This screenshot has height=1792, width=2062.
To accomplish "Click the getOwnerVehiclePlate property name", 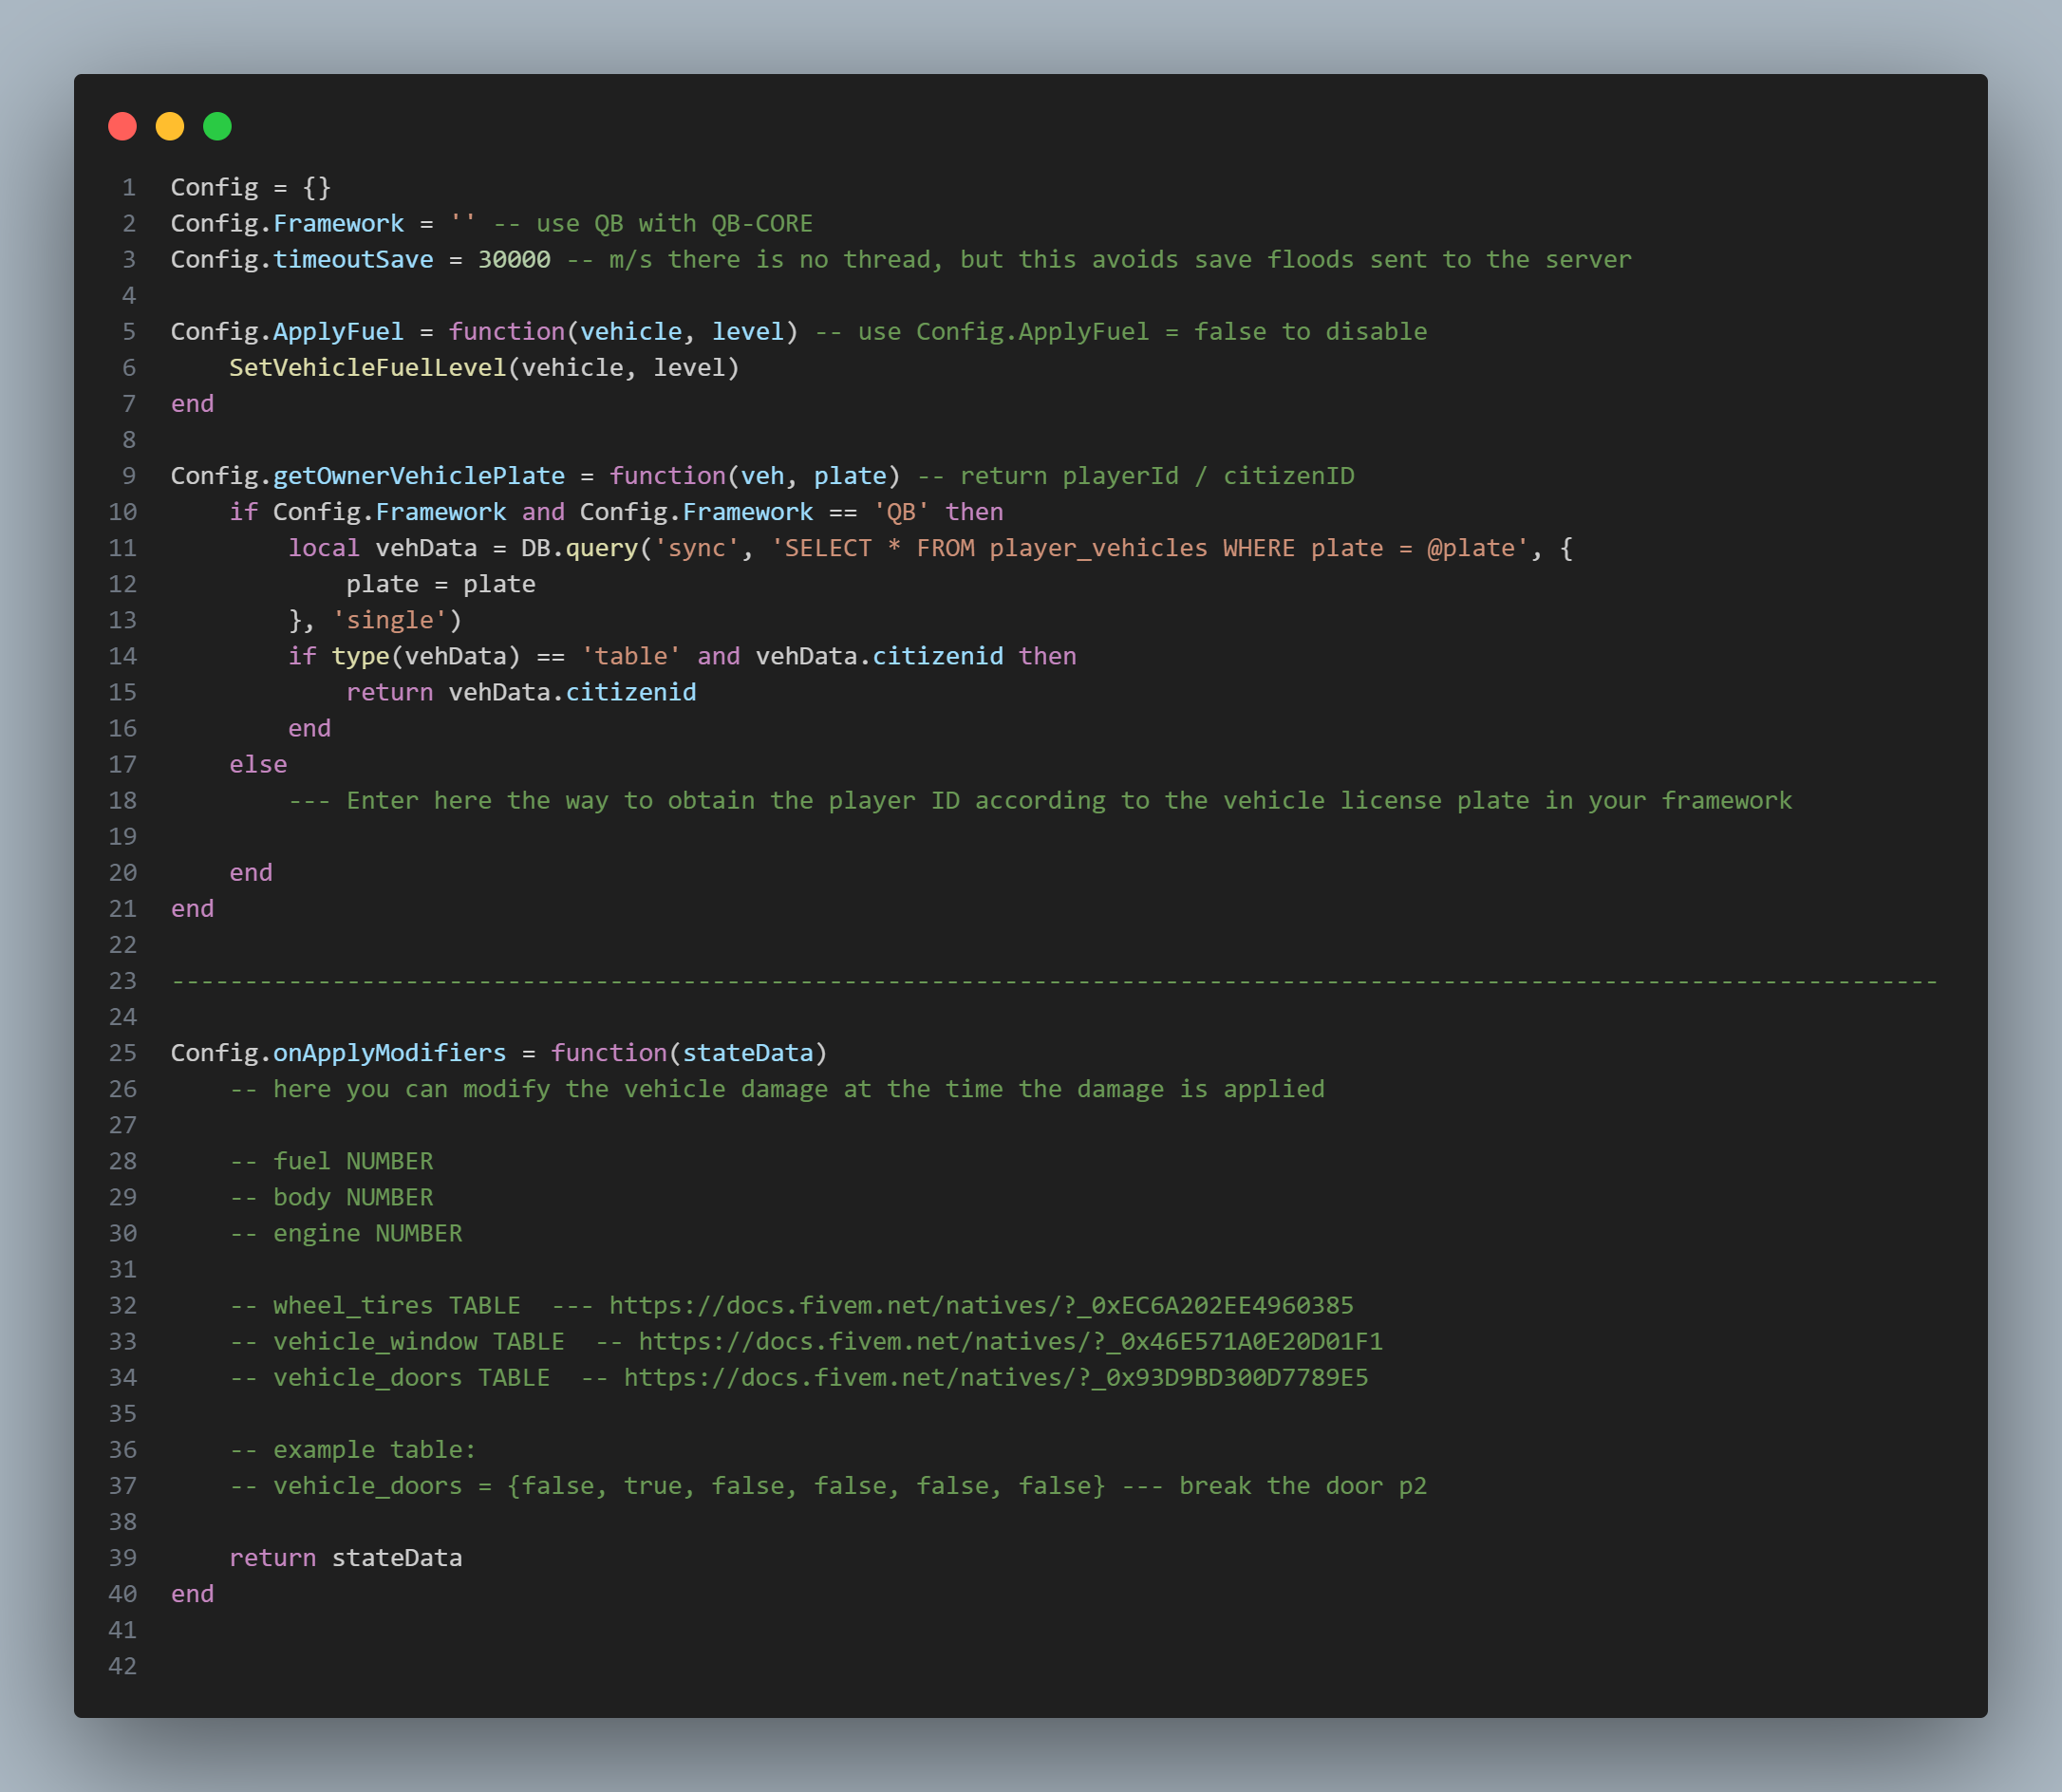I will (x=418, y=476).
